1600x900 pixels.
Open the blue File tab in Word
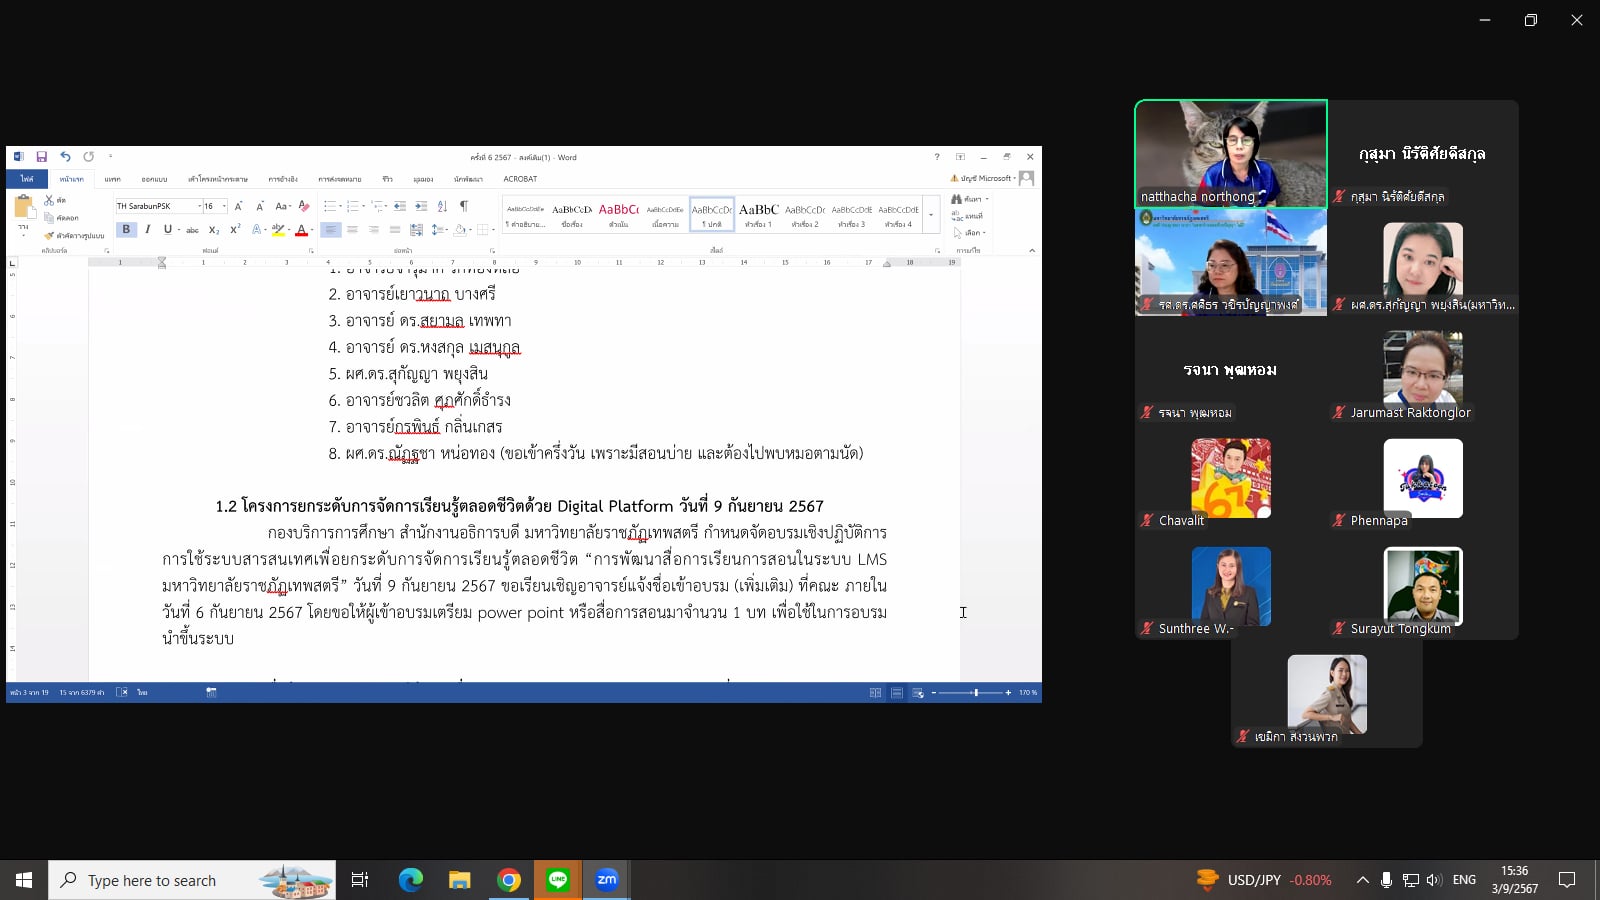27,179
